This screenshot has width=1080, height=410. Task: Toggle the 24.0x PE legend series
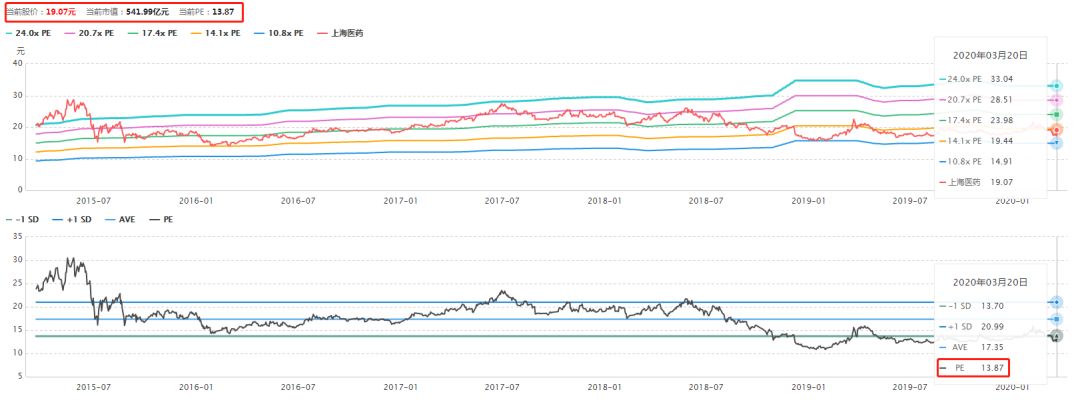[x=29, y=32]
